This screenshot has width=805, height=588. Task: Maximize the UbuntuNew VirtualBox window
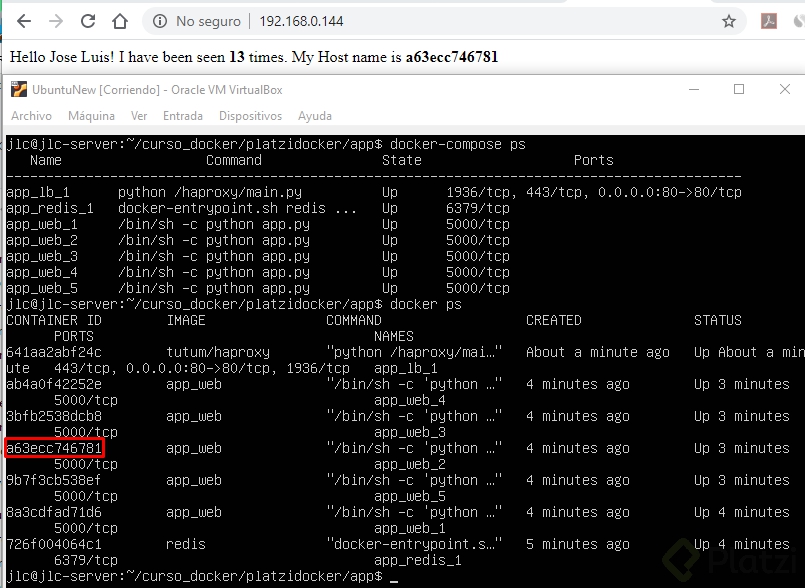click(x=739, y=89)
